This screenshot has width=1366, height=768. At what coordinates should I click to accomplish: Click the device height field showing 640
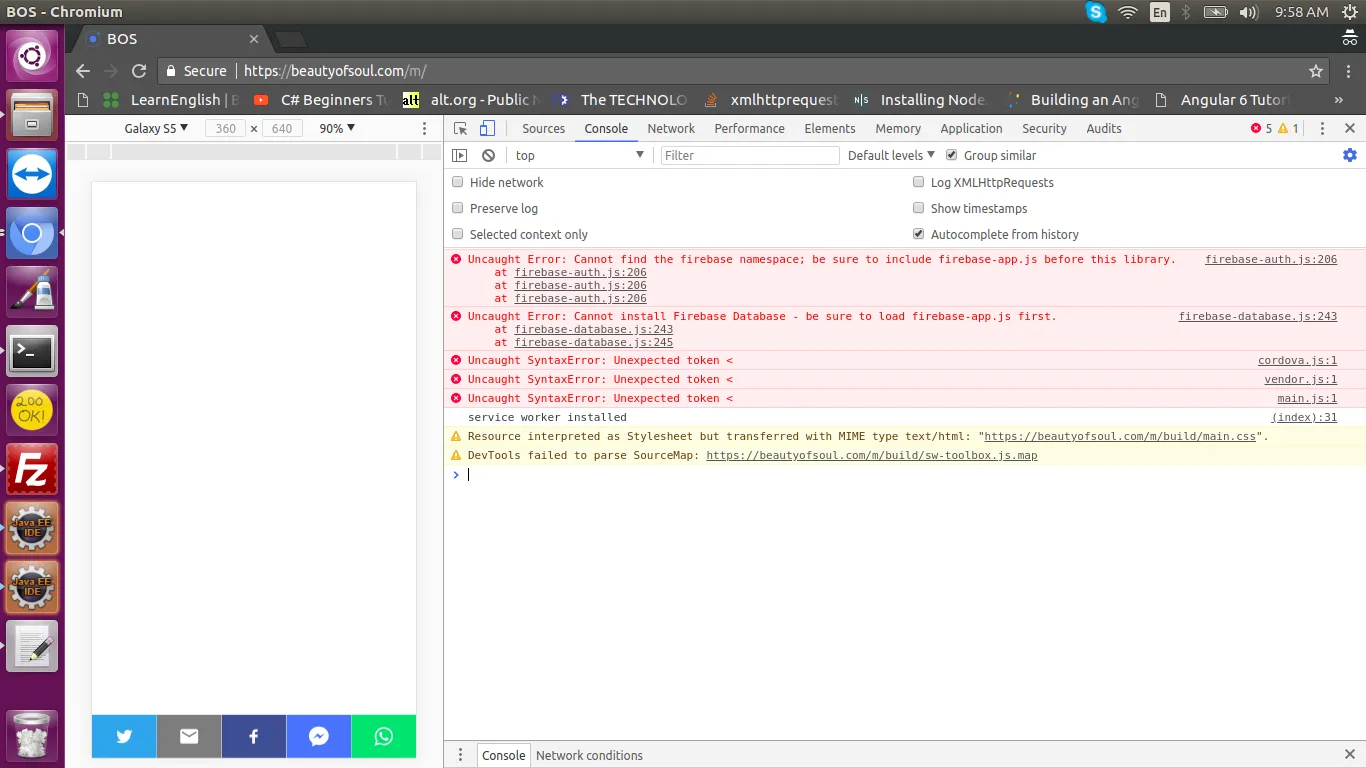pyautogui.click(x=282, y=129)
